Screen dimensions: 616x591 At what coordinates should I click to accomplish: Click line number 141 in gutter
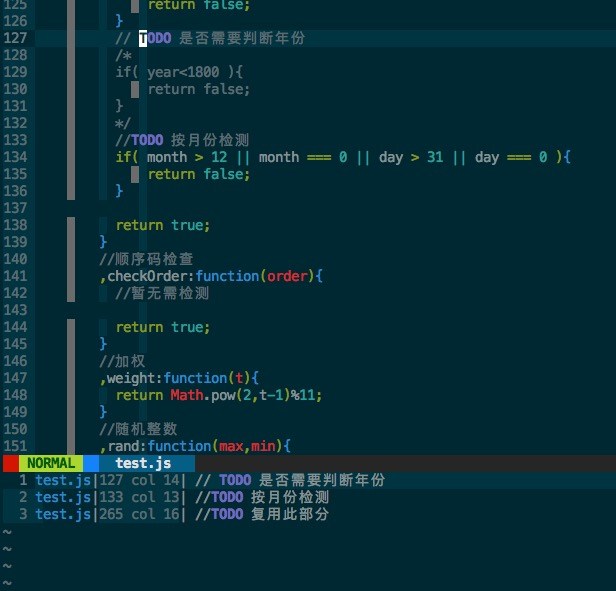click(x=15, y=276)
